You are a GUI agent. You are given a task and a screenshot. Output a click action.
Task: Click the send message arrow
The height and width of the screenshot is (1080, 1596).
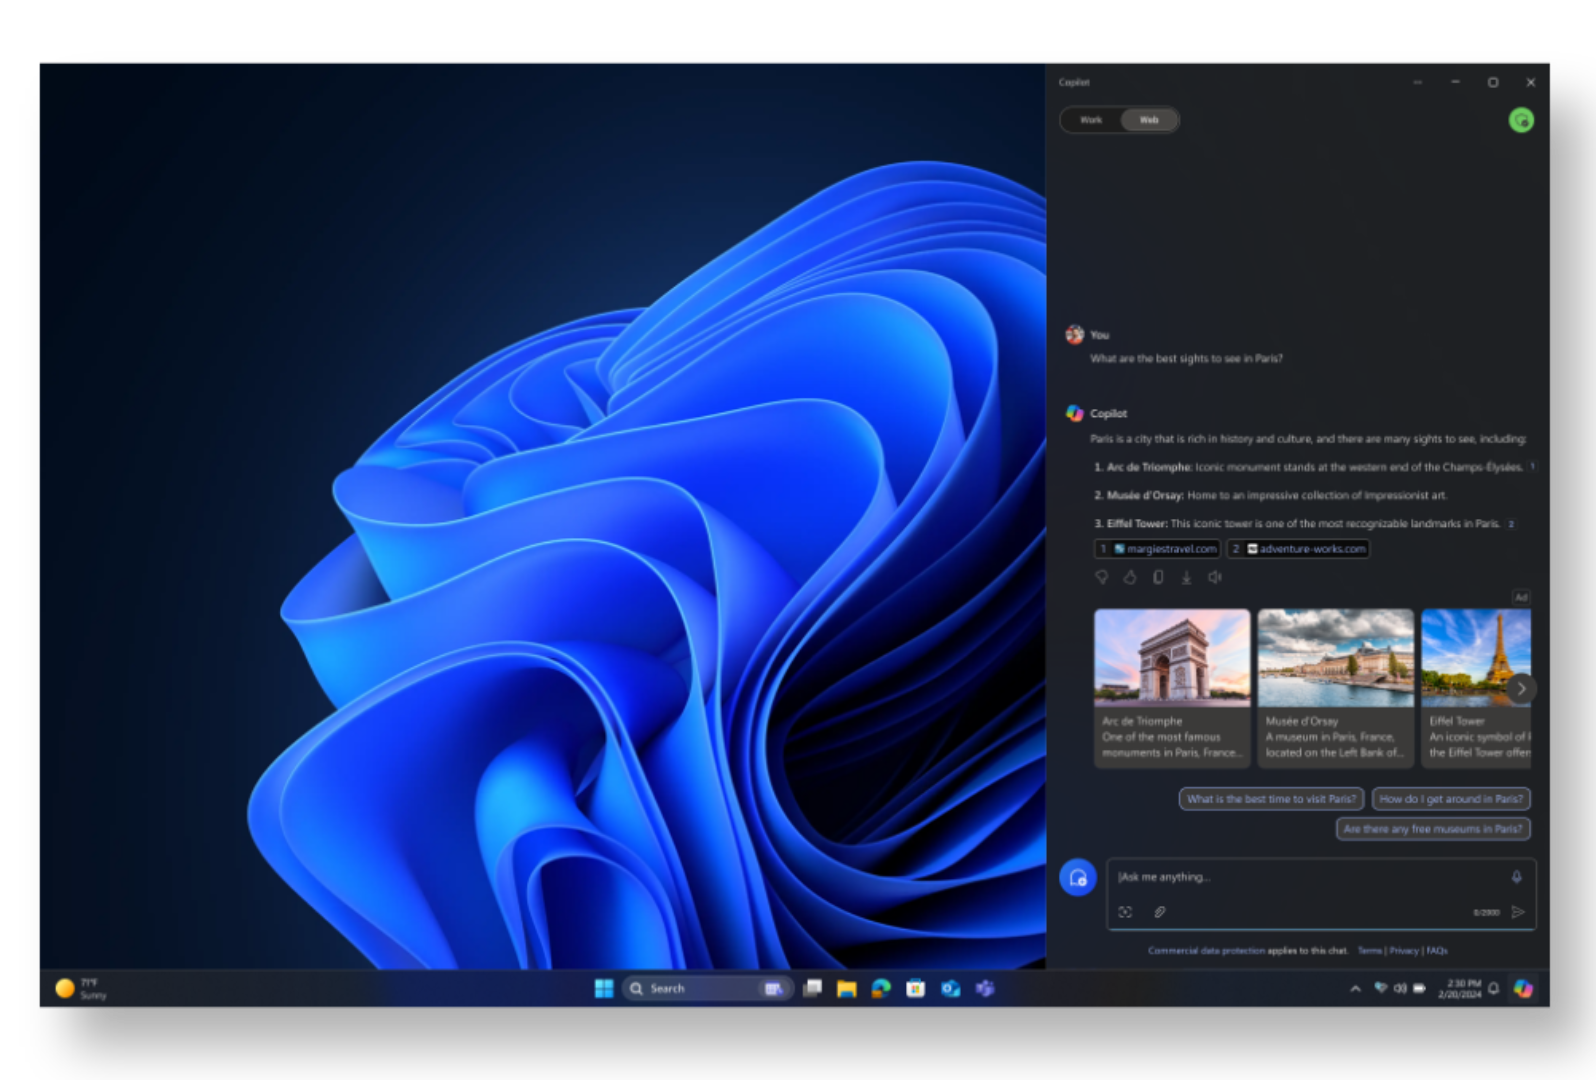point(1518,912)
